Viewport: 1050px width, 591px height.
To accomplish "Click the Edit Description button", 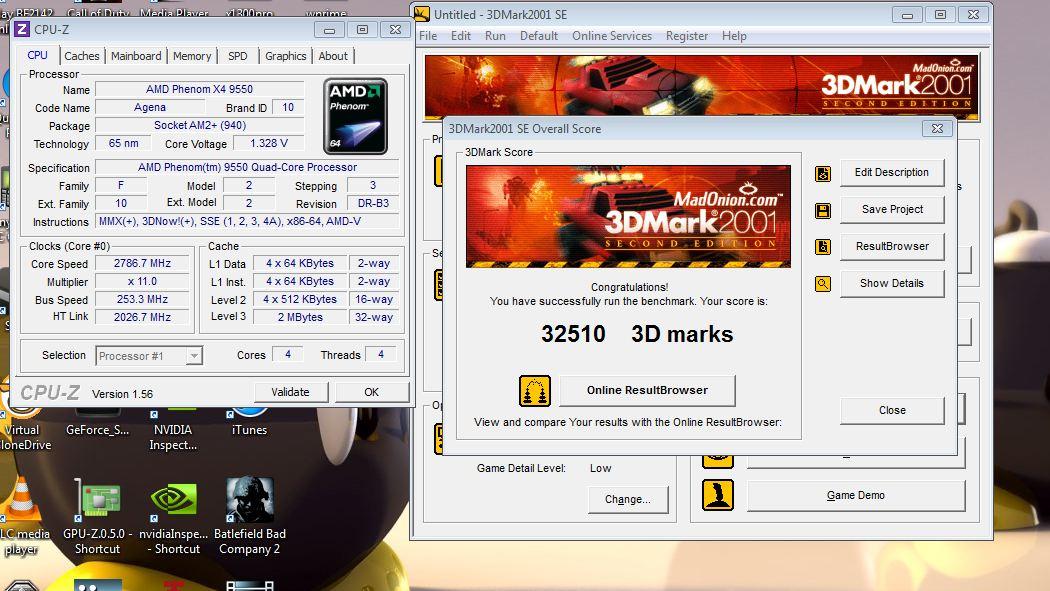I will [x=892, y=173].
